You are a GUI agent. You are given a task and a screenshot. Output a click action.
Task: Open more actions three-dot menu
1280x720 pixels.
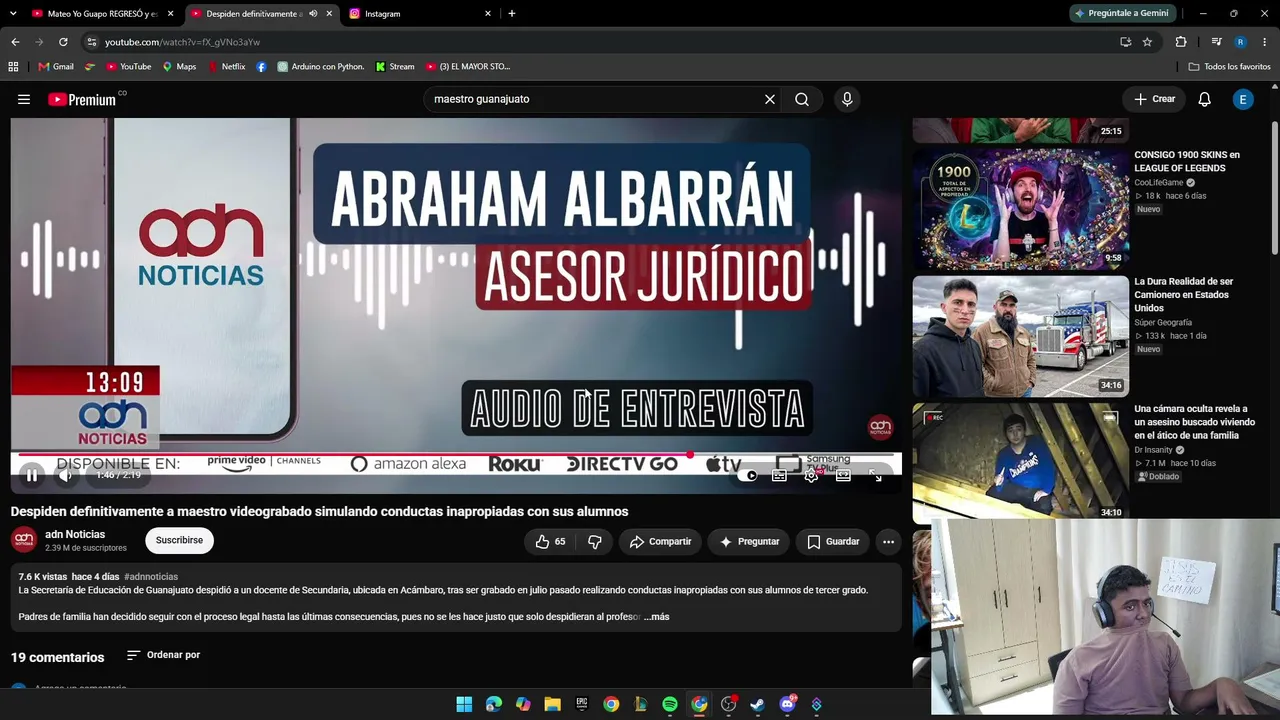[x=888, y=541]
